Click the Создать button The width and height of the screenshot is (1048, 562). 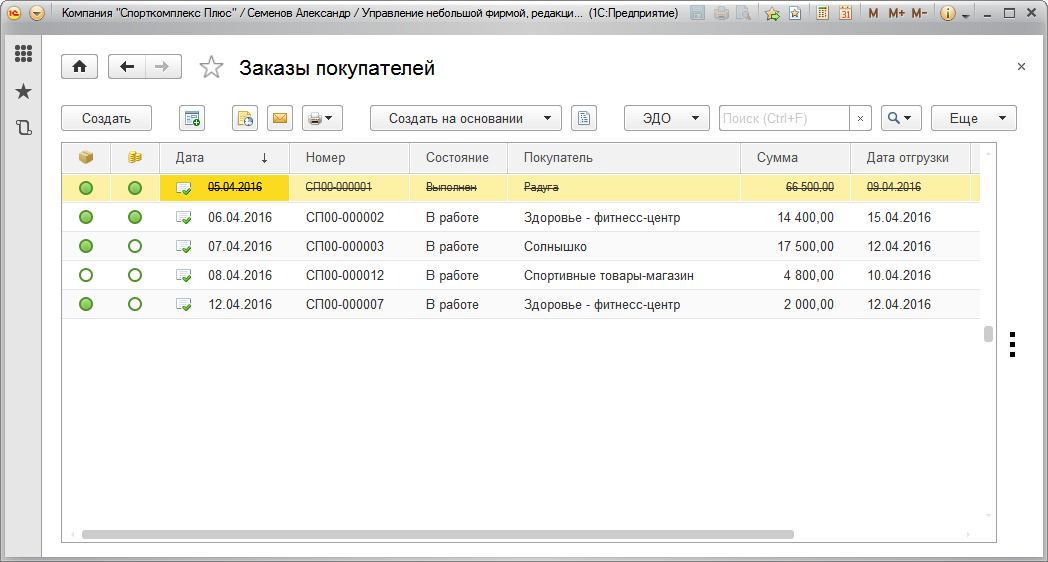click(106, 118)
